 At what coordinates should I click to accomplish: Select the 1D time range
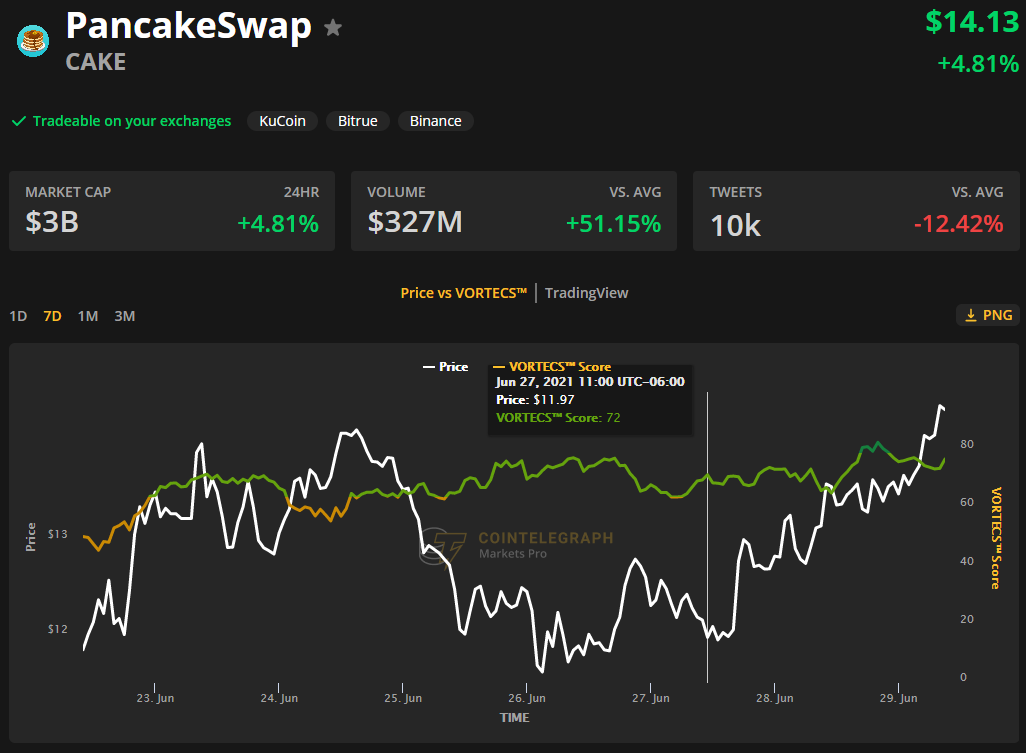(x=18, y=316)
